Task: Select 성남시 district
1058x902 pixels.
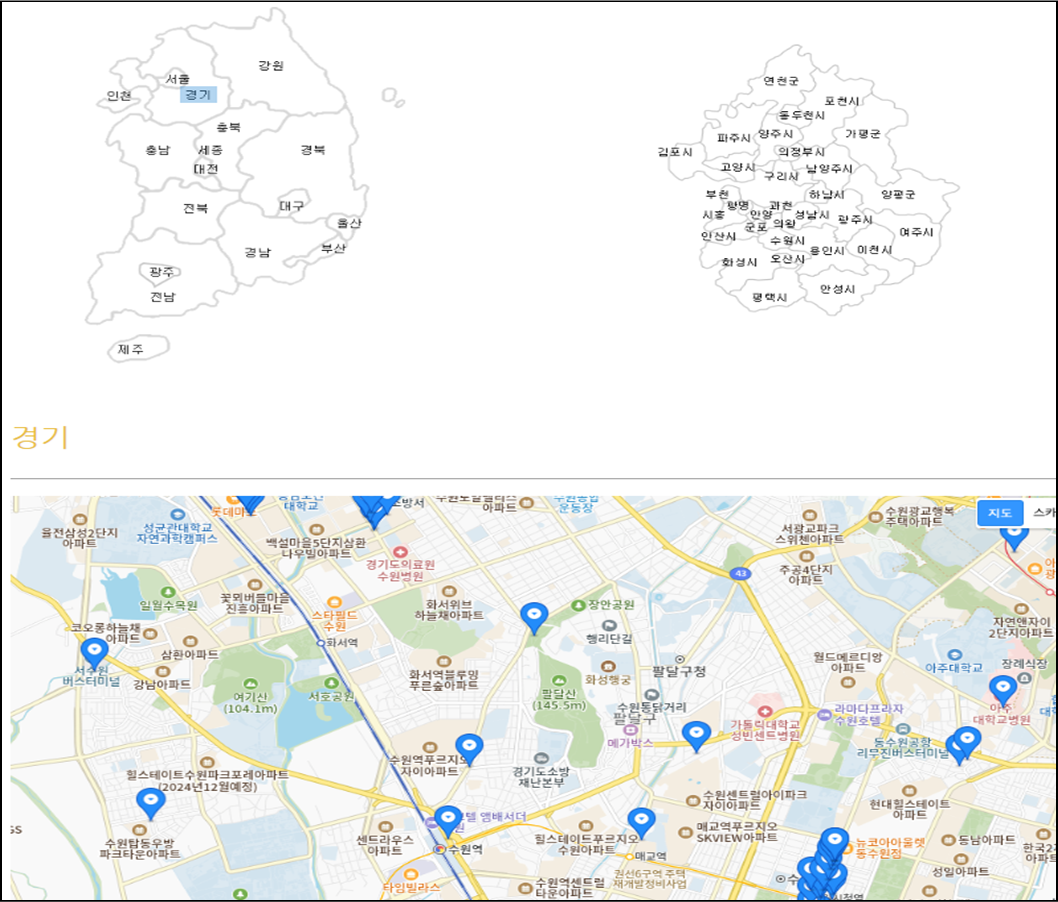Action: coord(812,215)
